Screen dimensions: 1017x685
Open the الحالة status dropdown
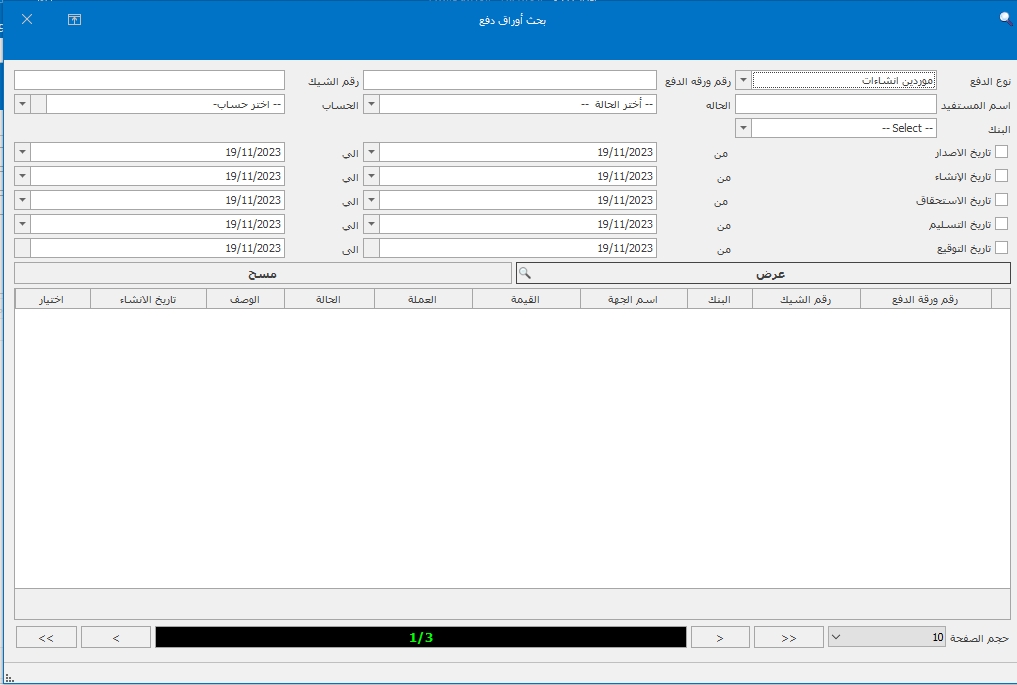click(370, 104)
